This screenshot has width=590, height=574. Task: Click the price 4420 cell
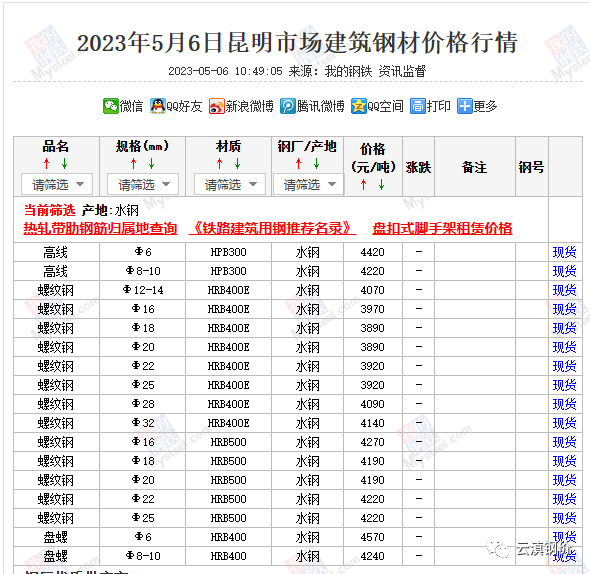coord(373,252)
